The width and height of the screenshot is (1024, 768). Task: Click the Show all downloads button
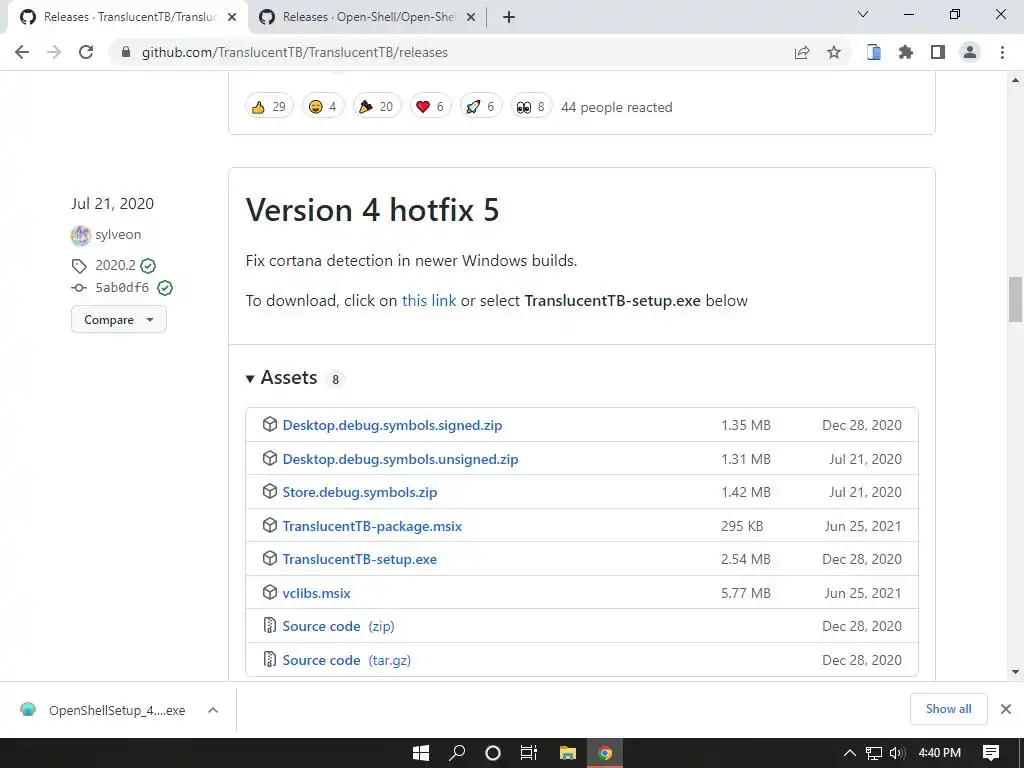pos(948,709)
